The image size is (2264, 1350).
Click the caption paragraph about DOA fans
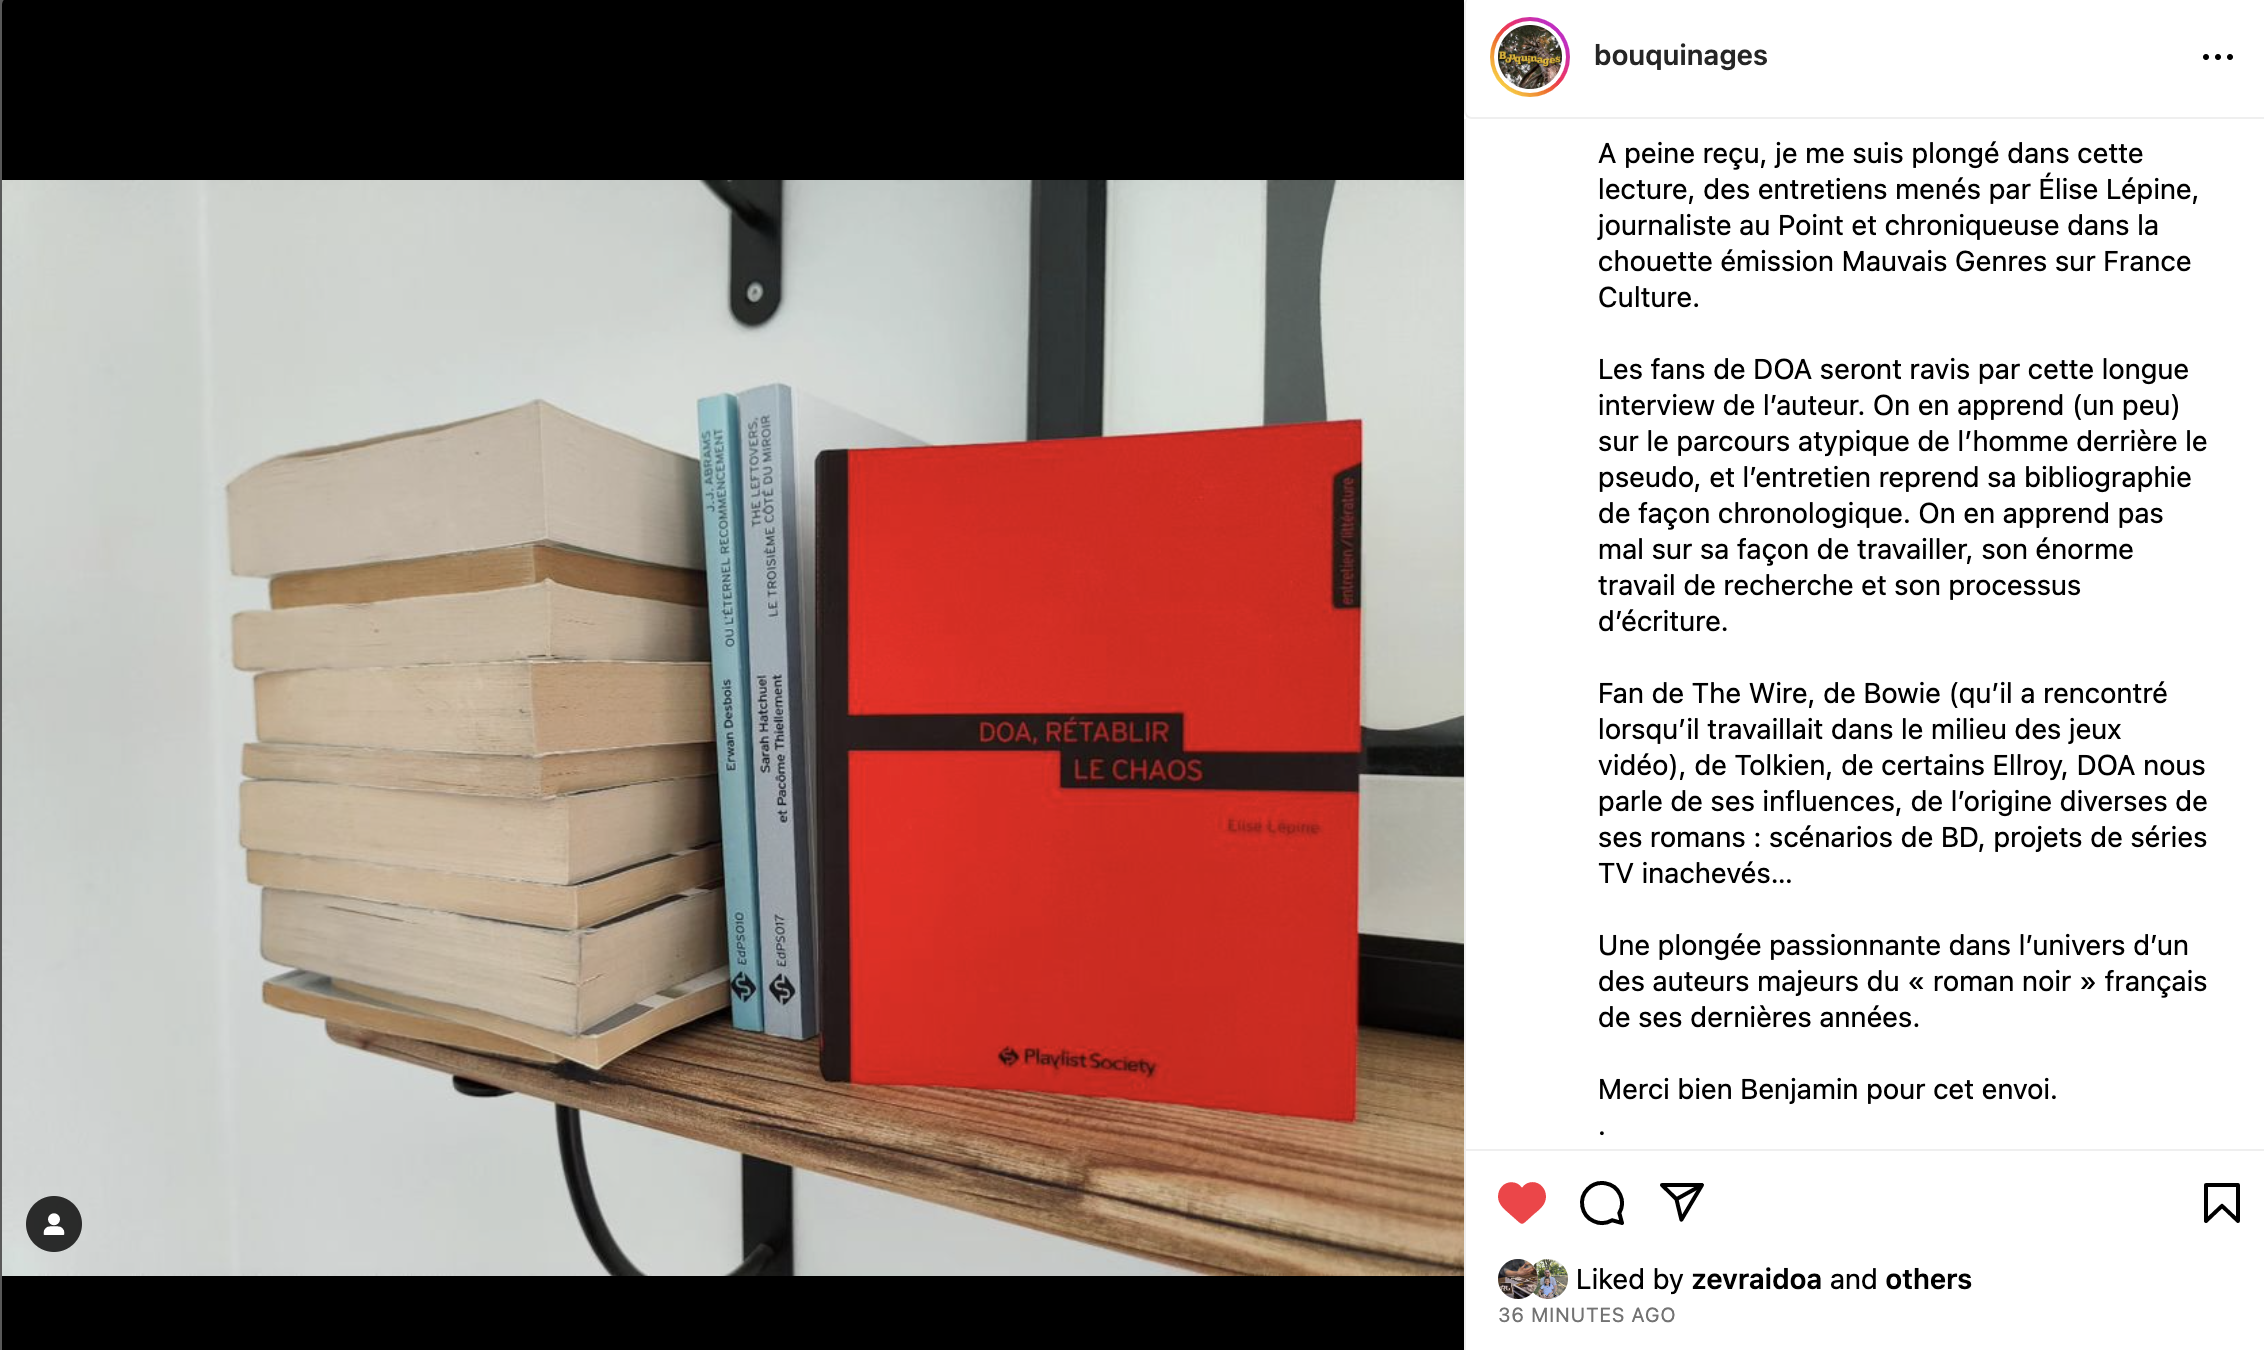(x=1902, y=495)
